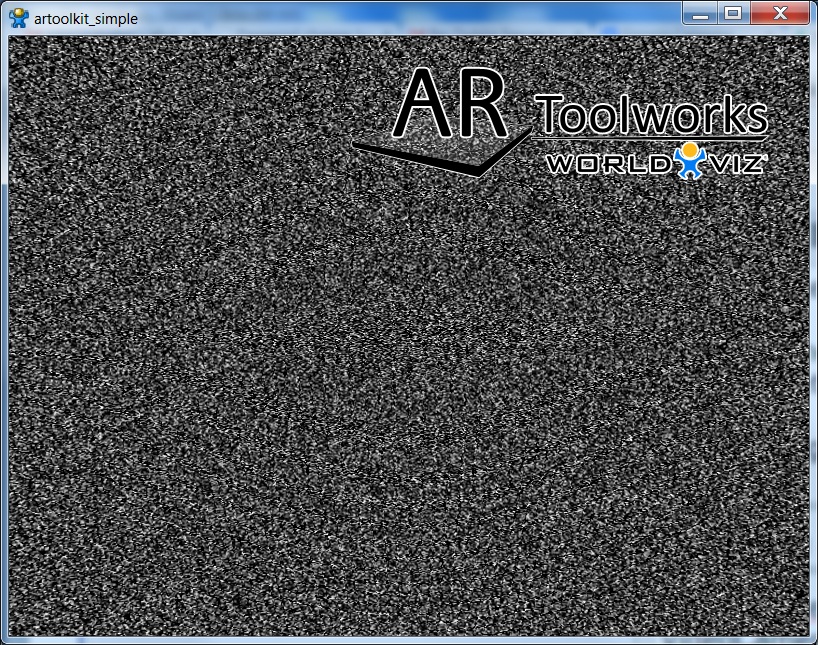Click the Toolworks logo text
The height and width of the screenshot is (645, 818).
(652, 115)
